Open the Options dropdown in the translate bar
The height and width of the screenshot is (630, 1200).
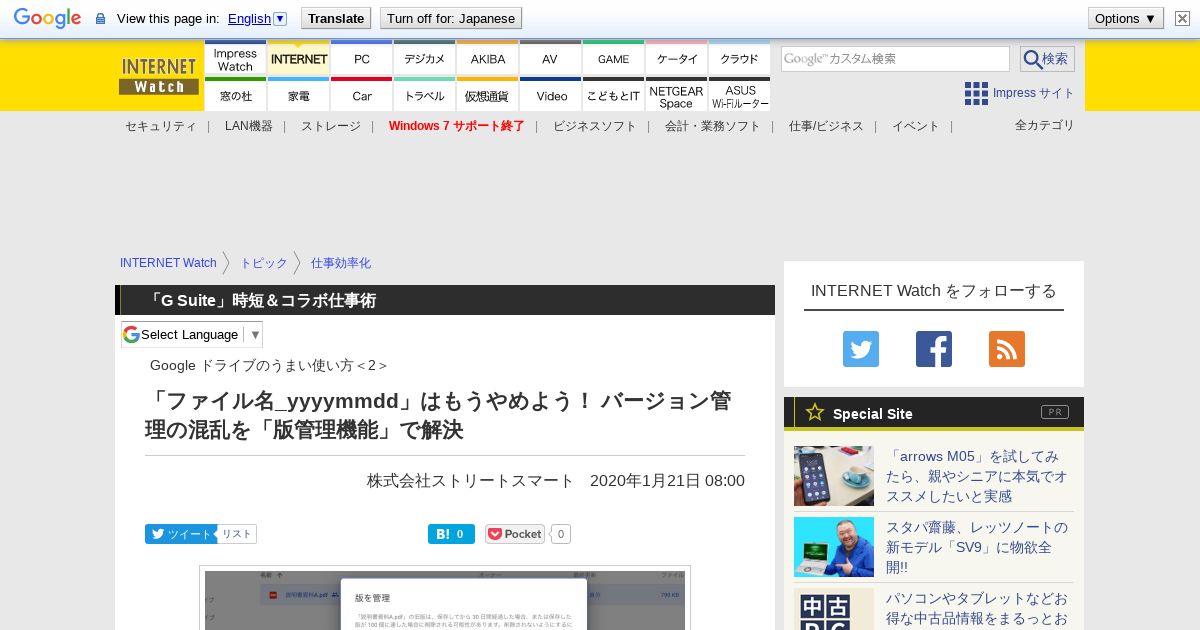click(x=1125, y=18)
